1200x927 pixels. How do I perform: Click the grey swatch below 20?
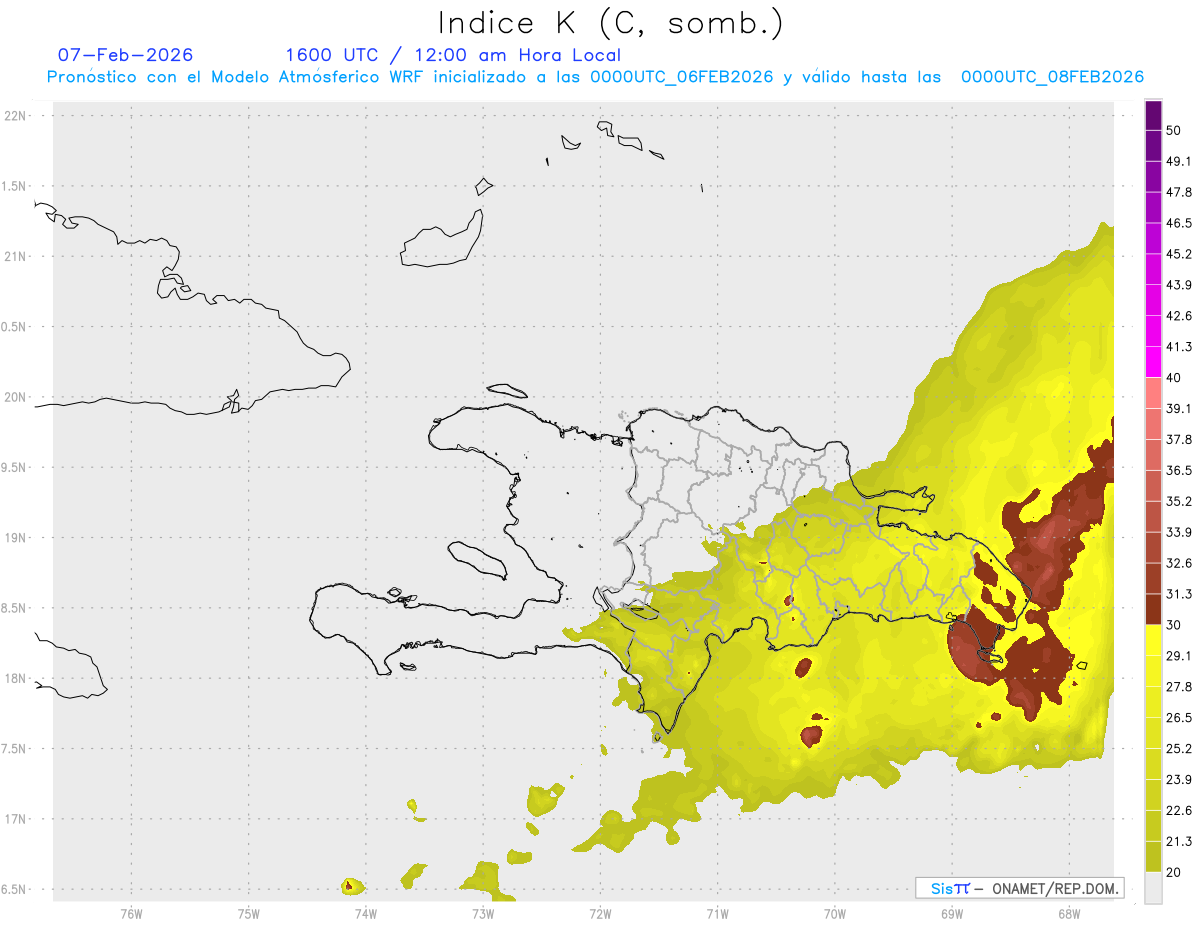(1154, 887)
